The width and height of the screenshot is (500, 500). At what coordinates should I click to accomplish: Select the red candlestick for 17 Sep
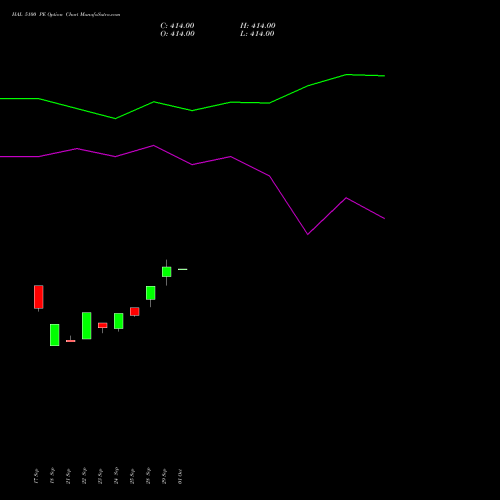(39, 297)
